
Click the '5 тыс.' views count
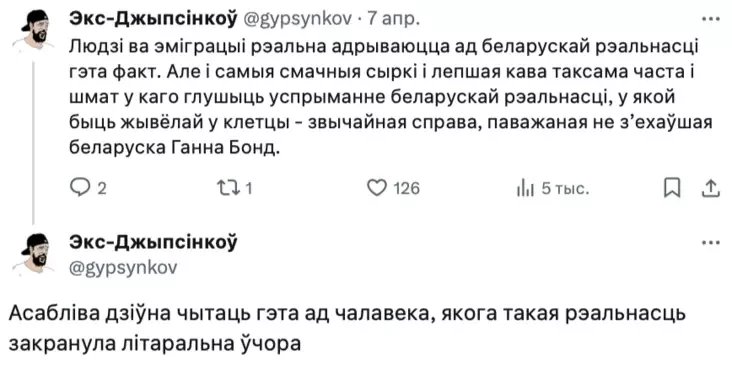tap(565, 188)
